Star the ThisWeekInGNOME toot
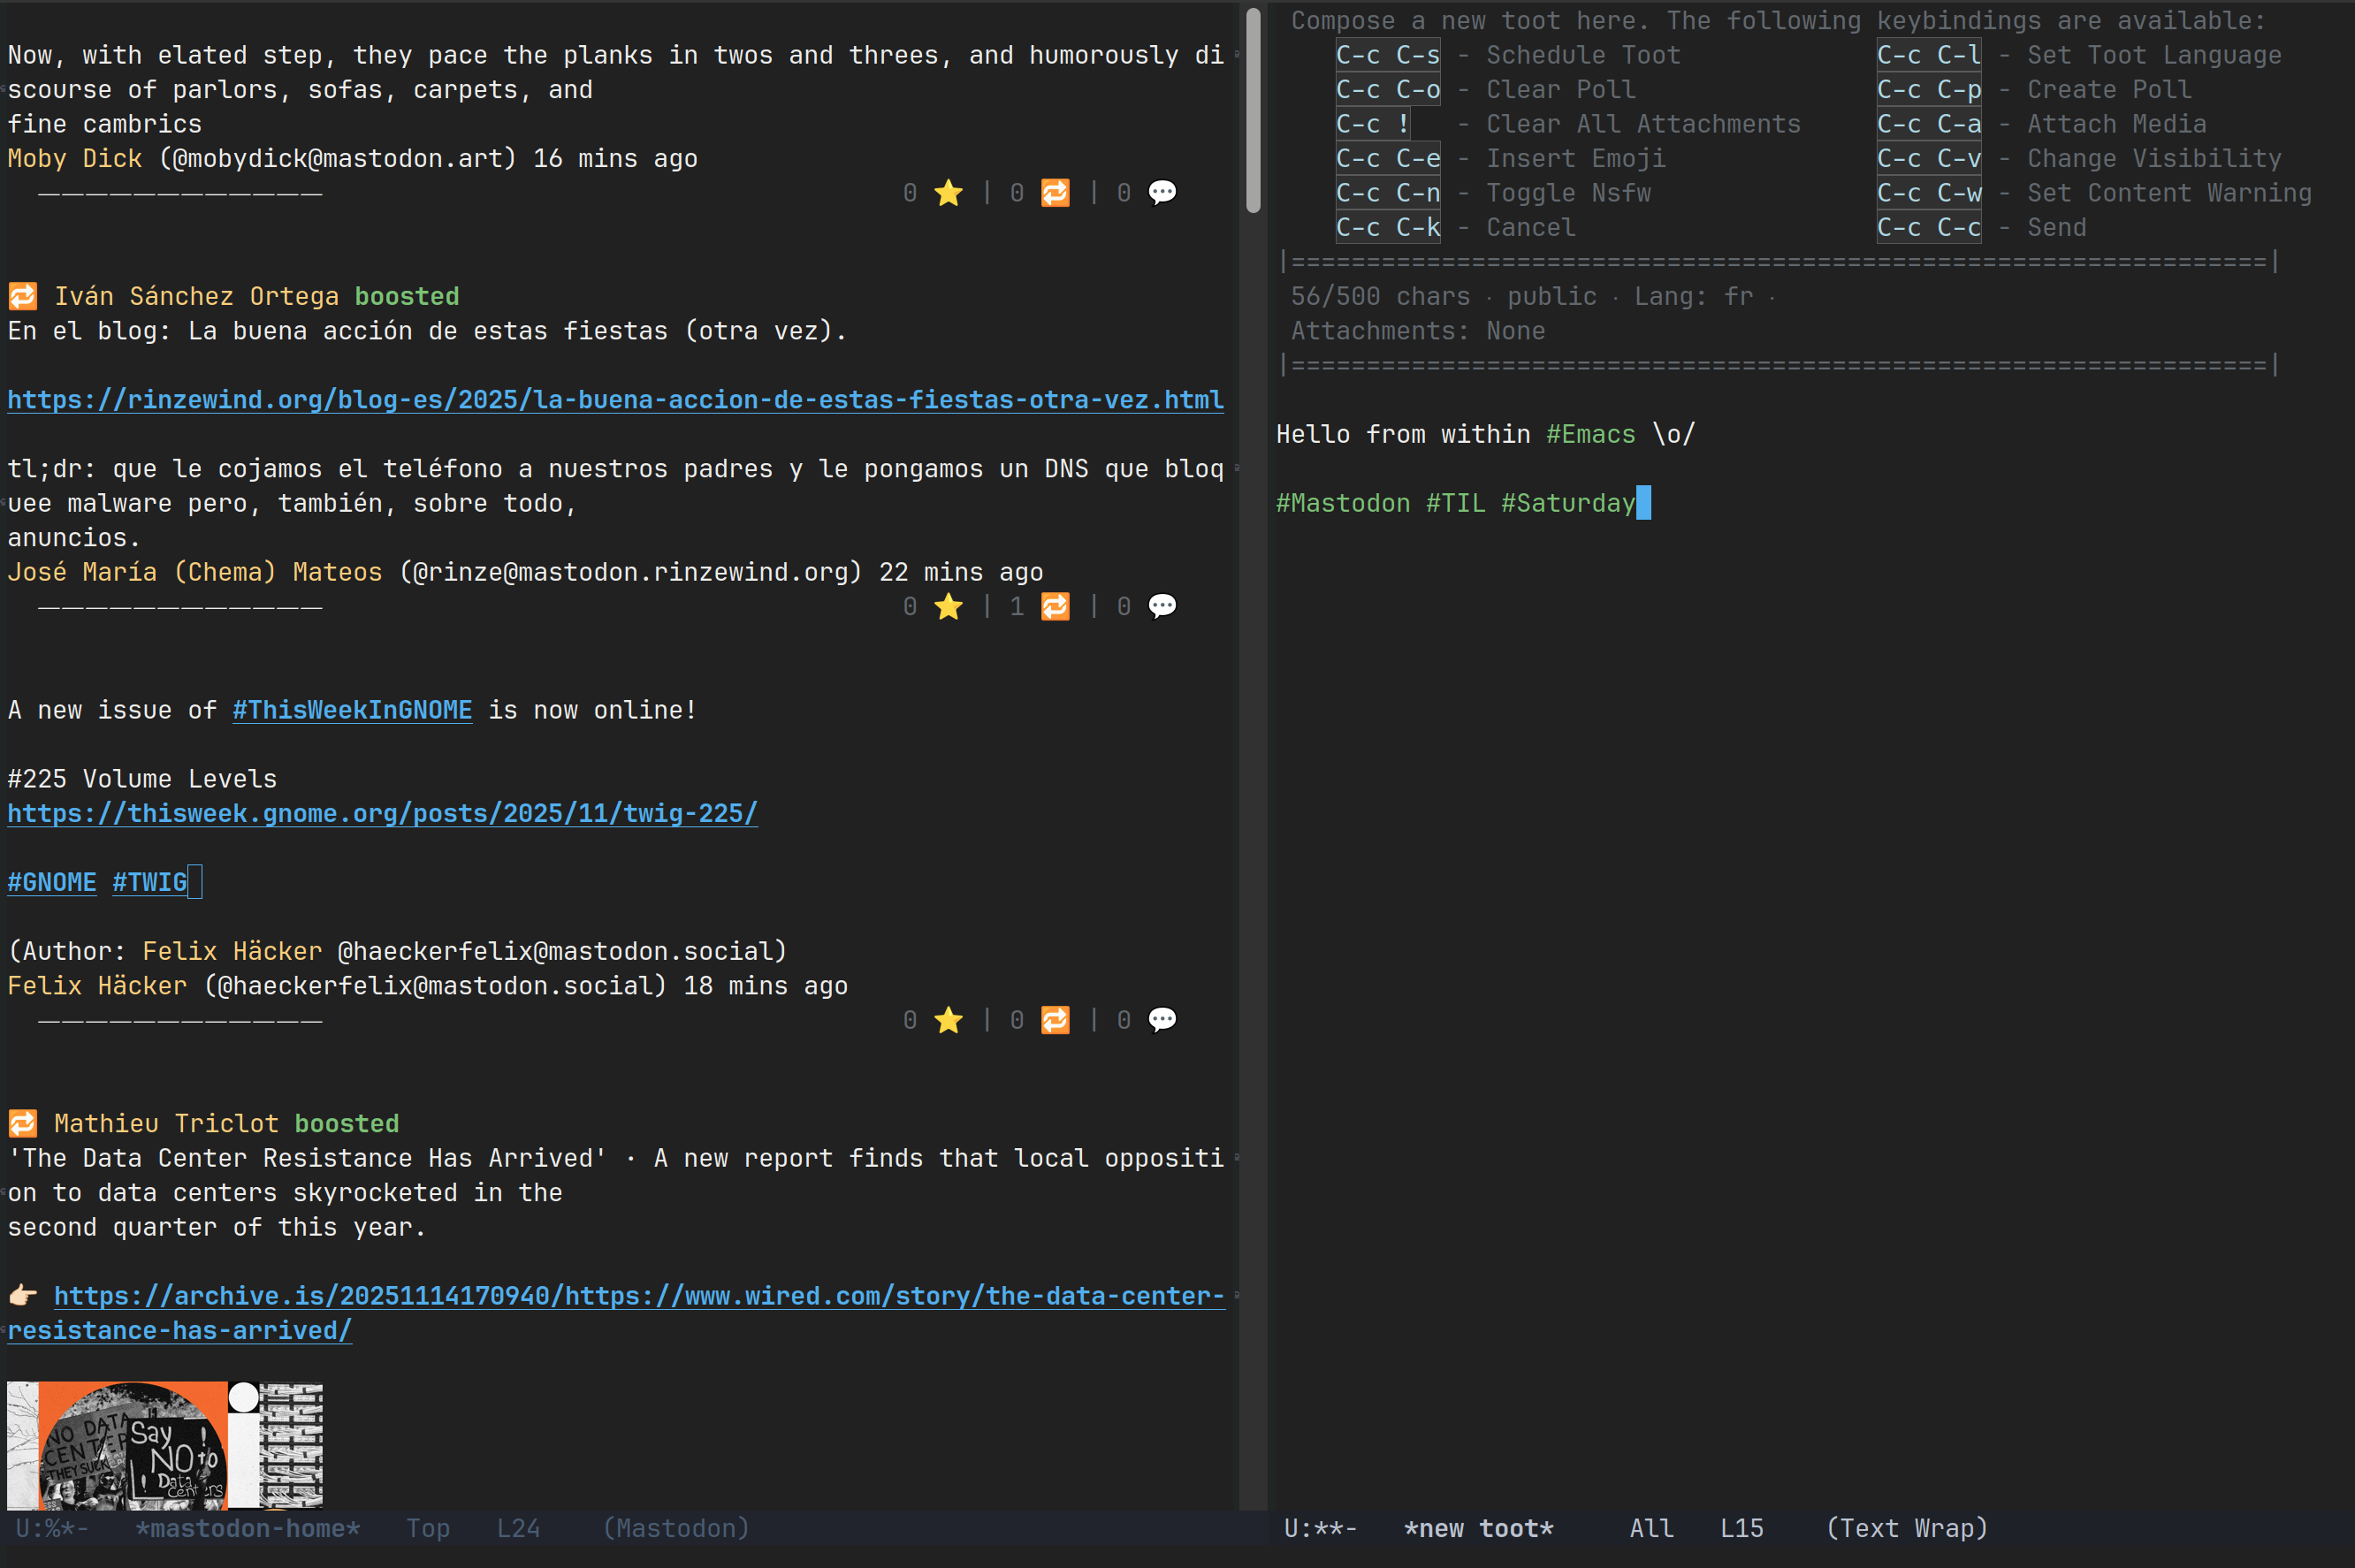2355x1568 pixels. (x=948, y=1020)
